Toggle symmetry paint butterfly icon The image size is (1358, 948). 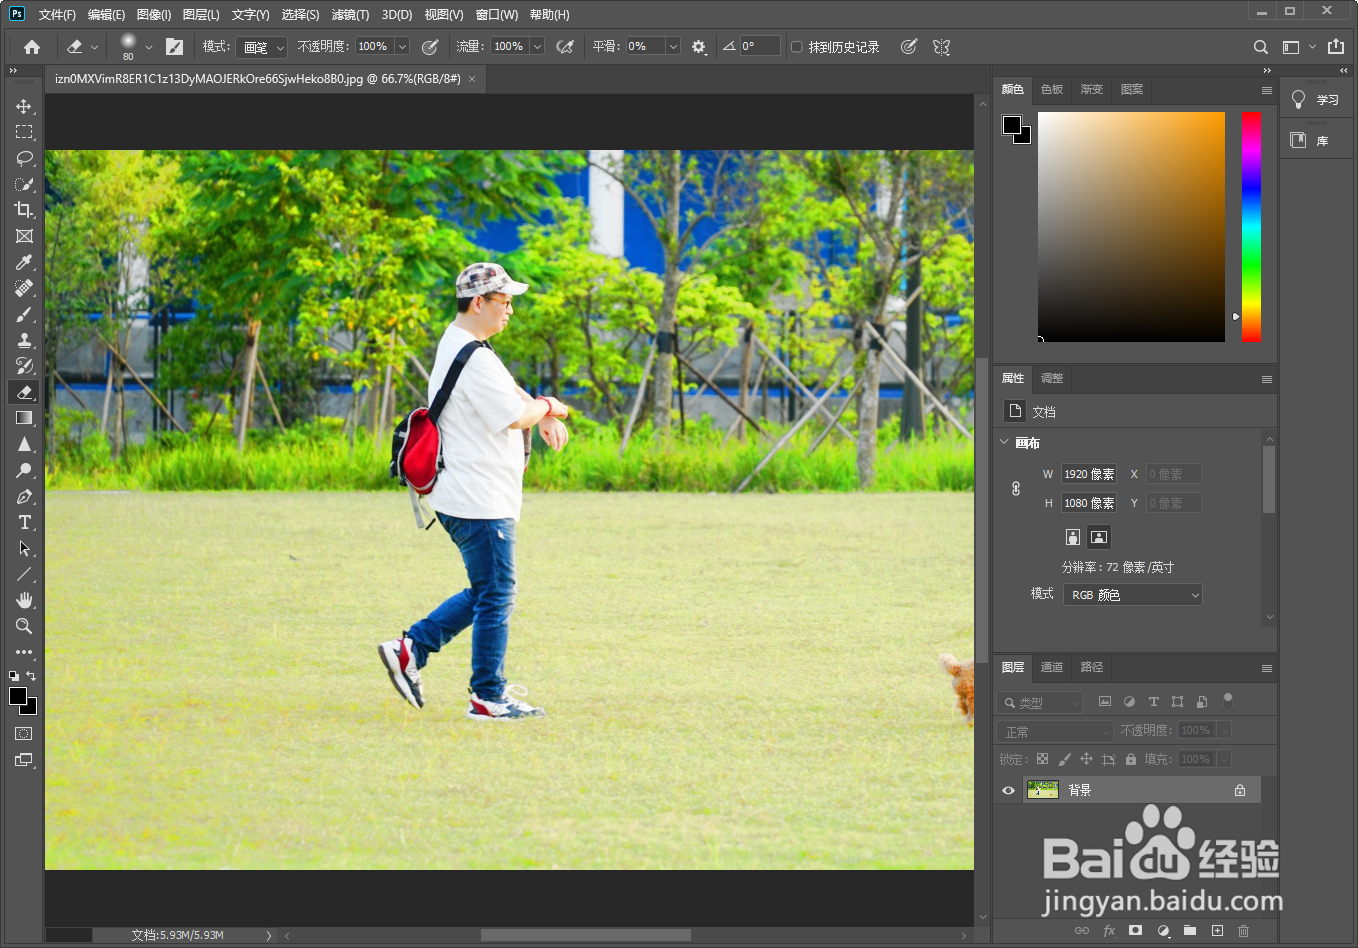(941, 47)
